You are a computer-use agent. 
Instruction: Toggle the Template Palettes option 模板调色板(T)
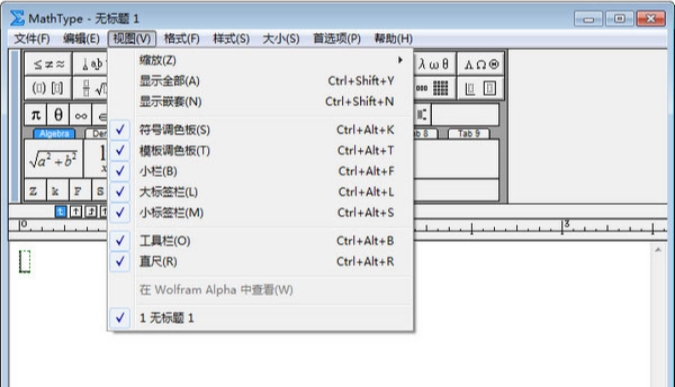pyautogui.click(x=261, y=150)
